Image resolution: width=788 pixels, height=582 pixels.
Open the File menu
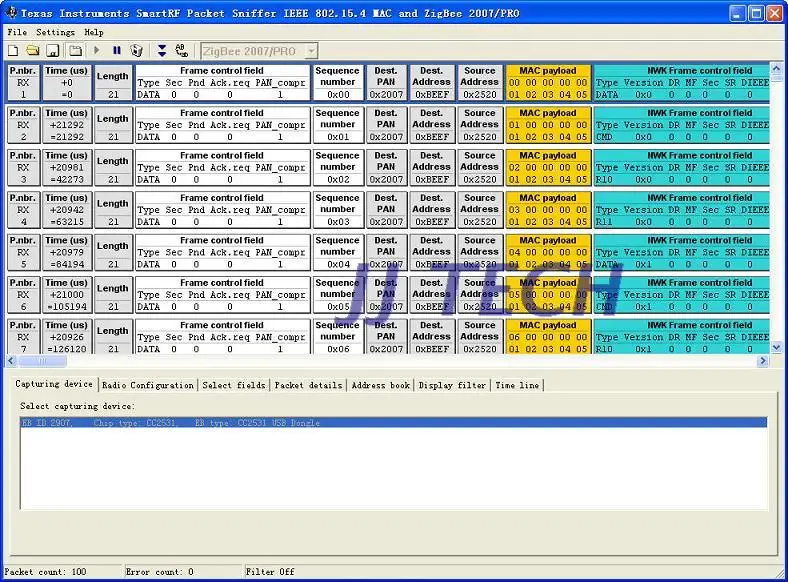(x=17, y=32)
